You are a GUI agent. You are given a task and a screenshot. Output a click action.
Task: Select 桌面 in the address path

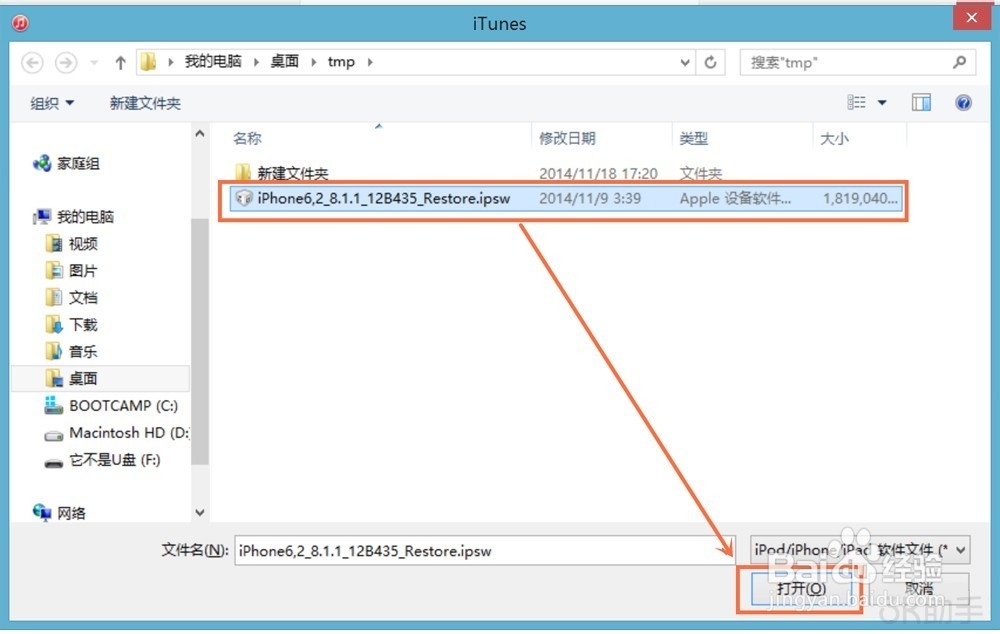coord(284,61)
